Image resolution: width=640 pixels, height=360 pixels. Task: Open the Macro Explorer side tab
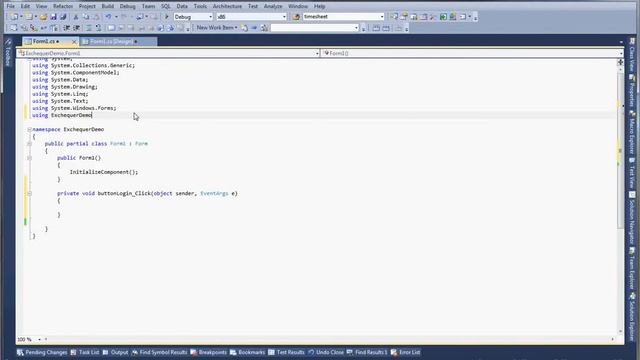pyautogui.click(x=632, y=133)
